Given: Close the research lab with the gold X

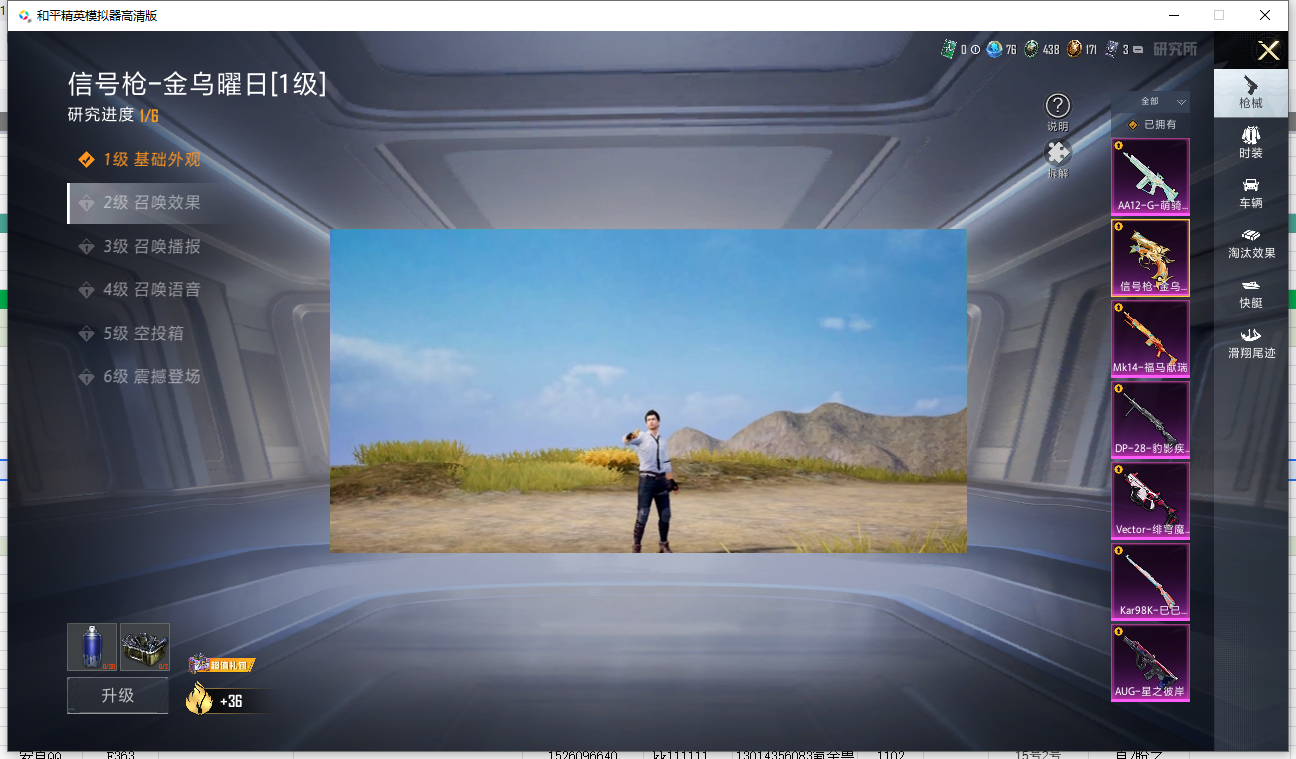Looking at the screenshot, I should tap(1268, 51).
